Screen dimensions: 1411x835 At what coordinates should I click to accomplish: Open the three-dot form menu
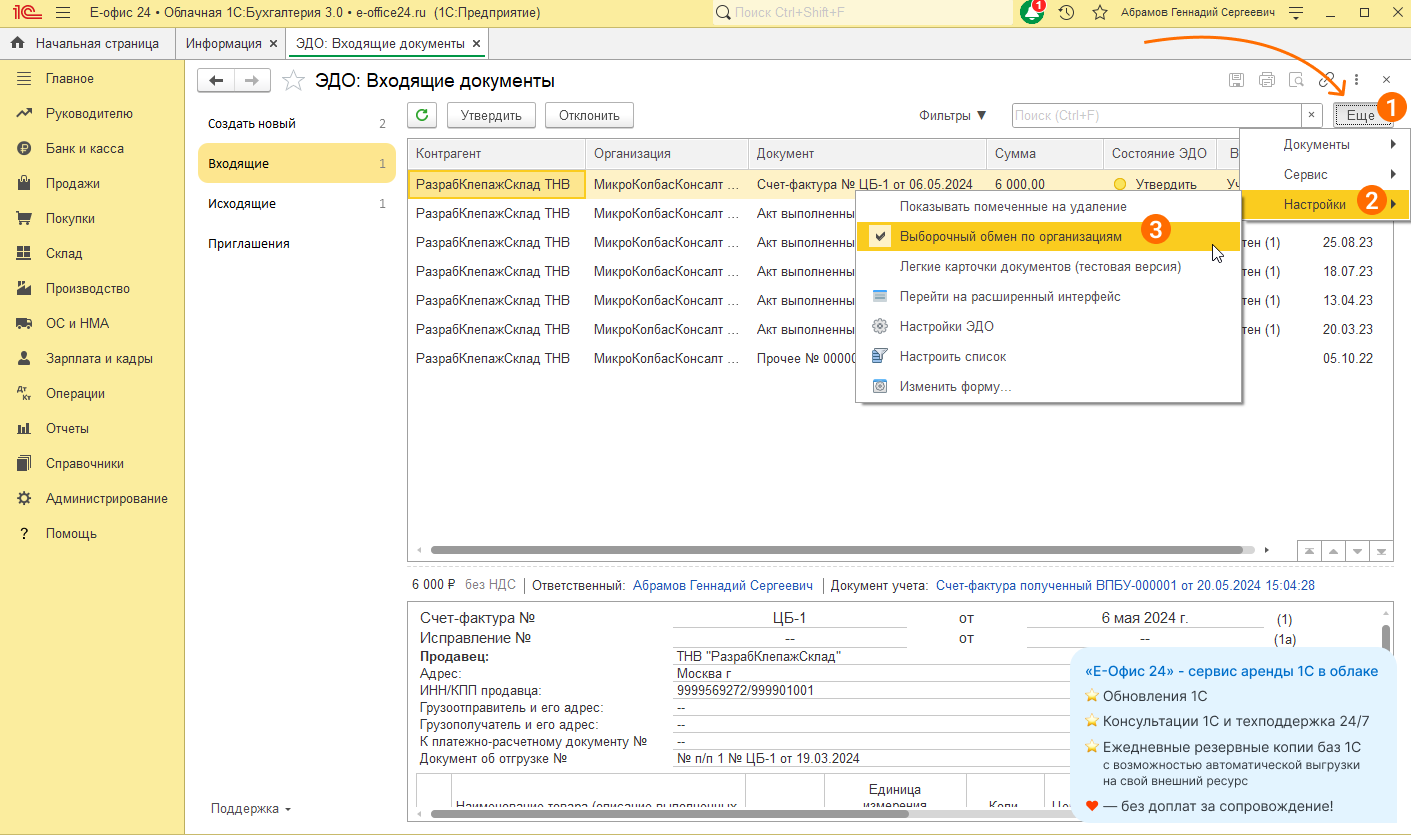(x=1357, y=80)
